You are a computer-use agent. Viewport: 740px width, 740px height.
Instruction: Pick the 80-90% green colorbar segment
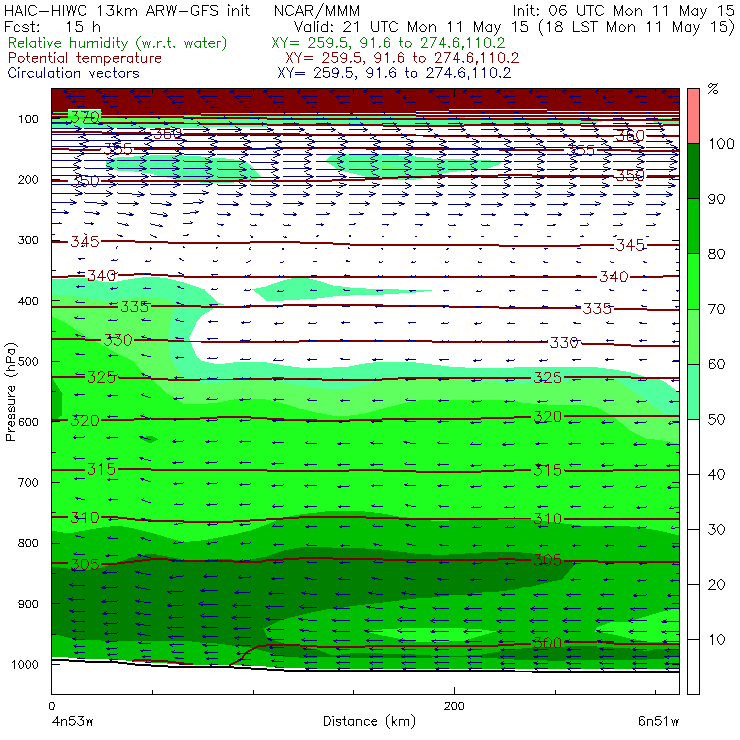point(693,226)
